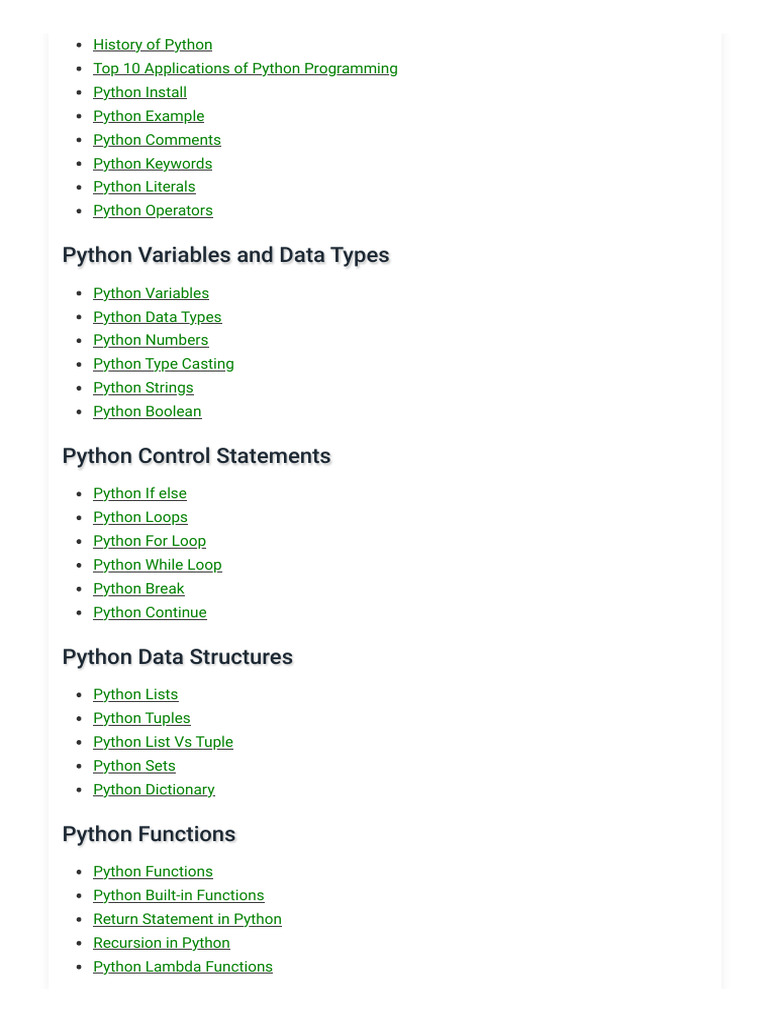768x1024 pixels.
Task: Click the Python If else link
Action: tap(140, 494)
